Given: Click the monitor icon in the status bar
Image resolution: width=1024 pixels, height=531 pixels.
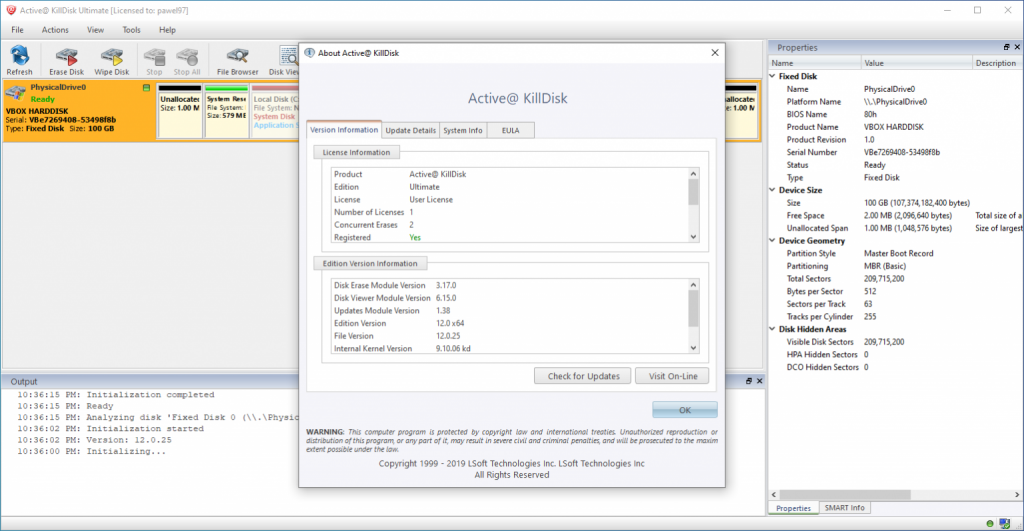Looking at the screenshot, I should (1004, 524).
